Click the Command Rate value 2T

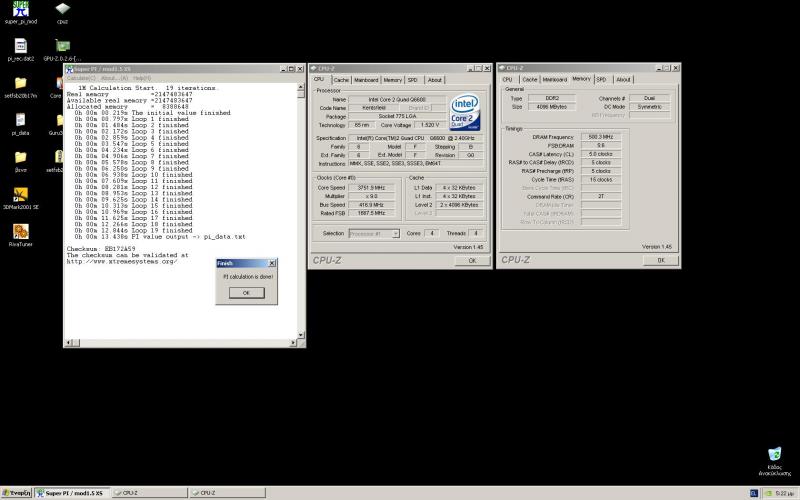(x=601, y=196)
